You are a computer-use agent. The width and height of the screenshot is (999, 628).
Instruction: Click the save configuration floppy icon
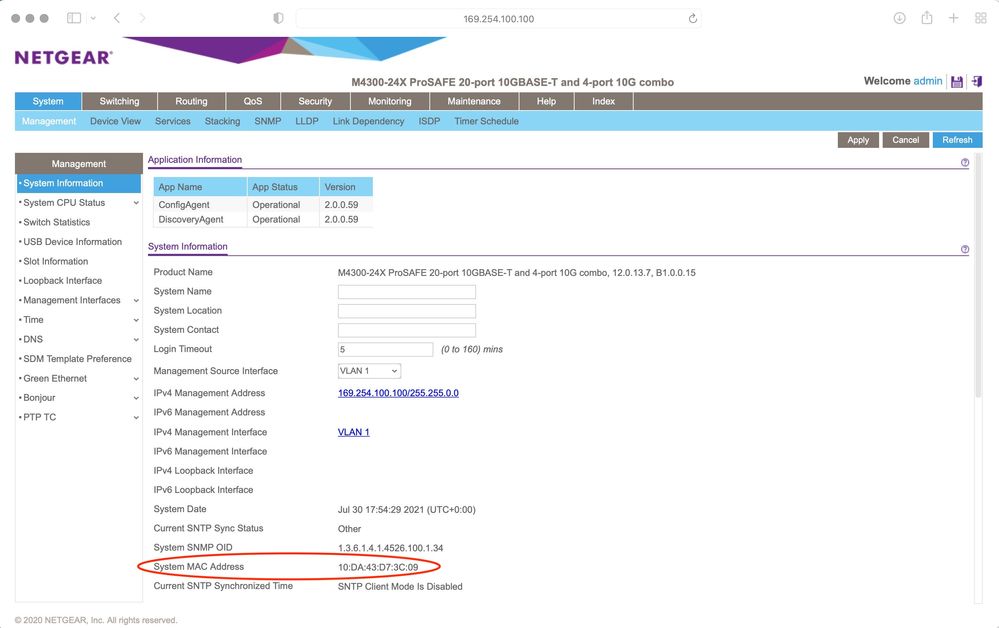[957, 82]
